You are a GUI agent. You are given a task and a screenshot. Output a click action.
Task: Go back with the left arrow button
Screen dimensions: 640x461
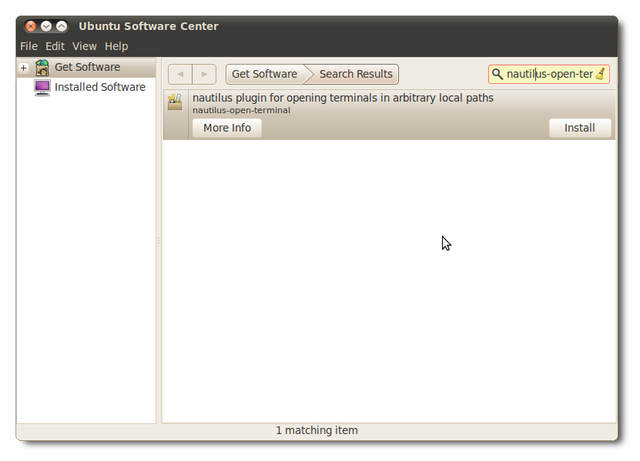pyautogui.click(x=180, y=74)
